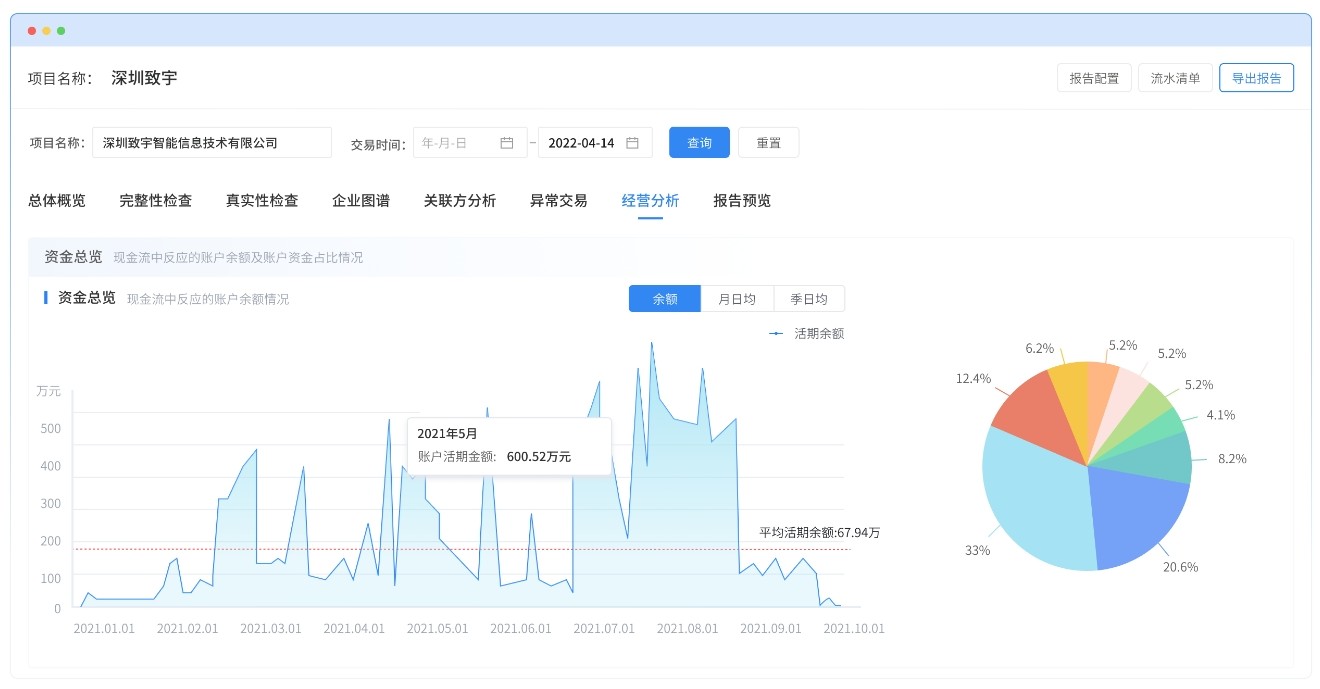The image size is (1320, 689).
Task: Click the 20.6% pie label
Action: pyautogui.click(x=1180, y=567)
